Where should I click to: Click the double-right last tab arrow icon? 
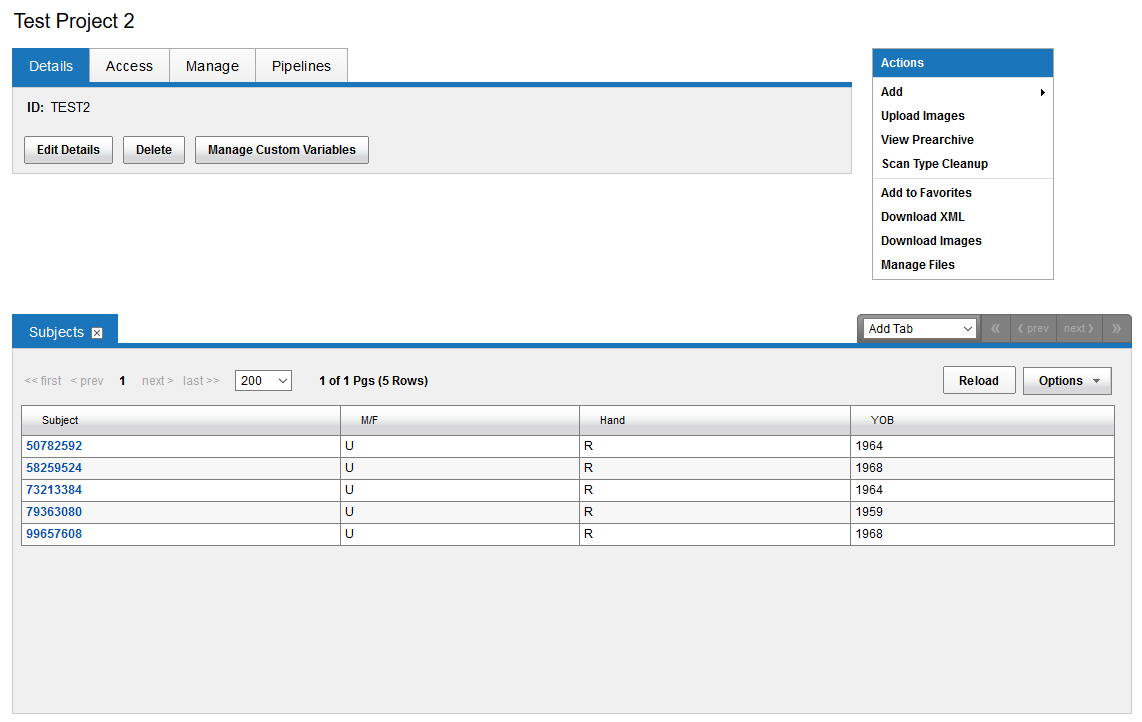[1116, 329]
